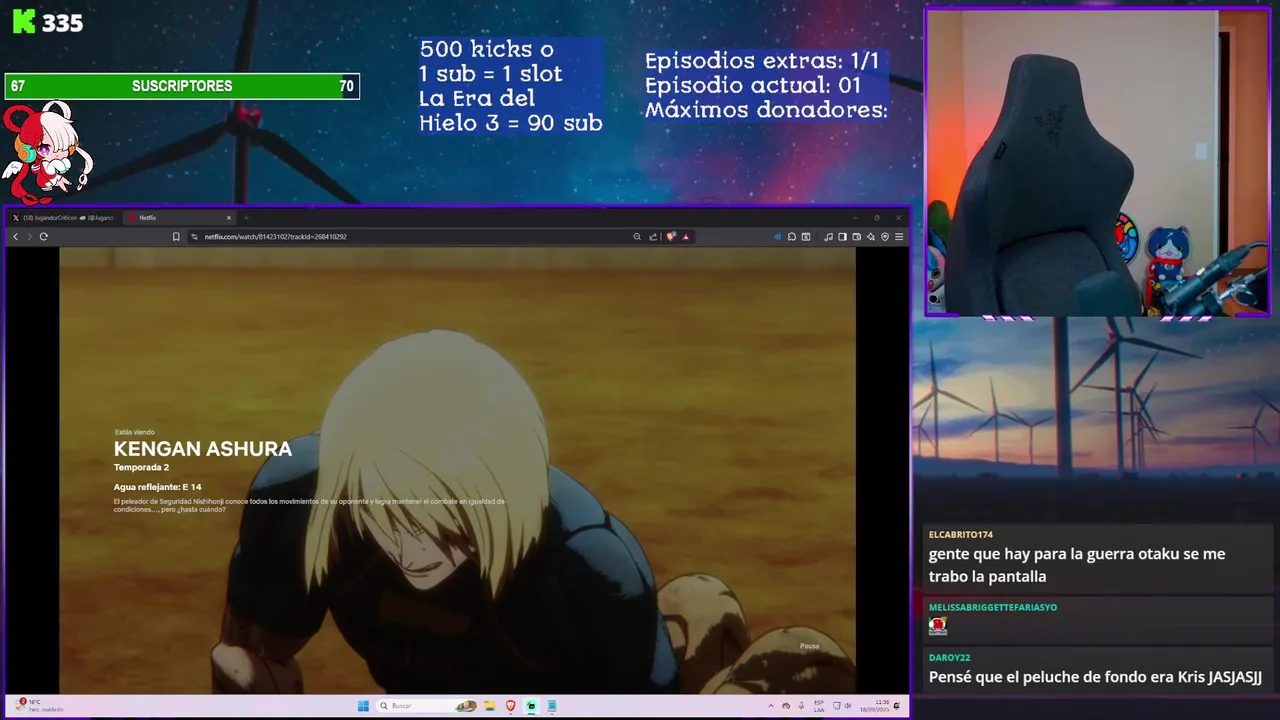Go back in the Brave browser
The height and width of the screenshot is (720, 1280).
pos(15,237)
